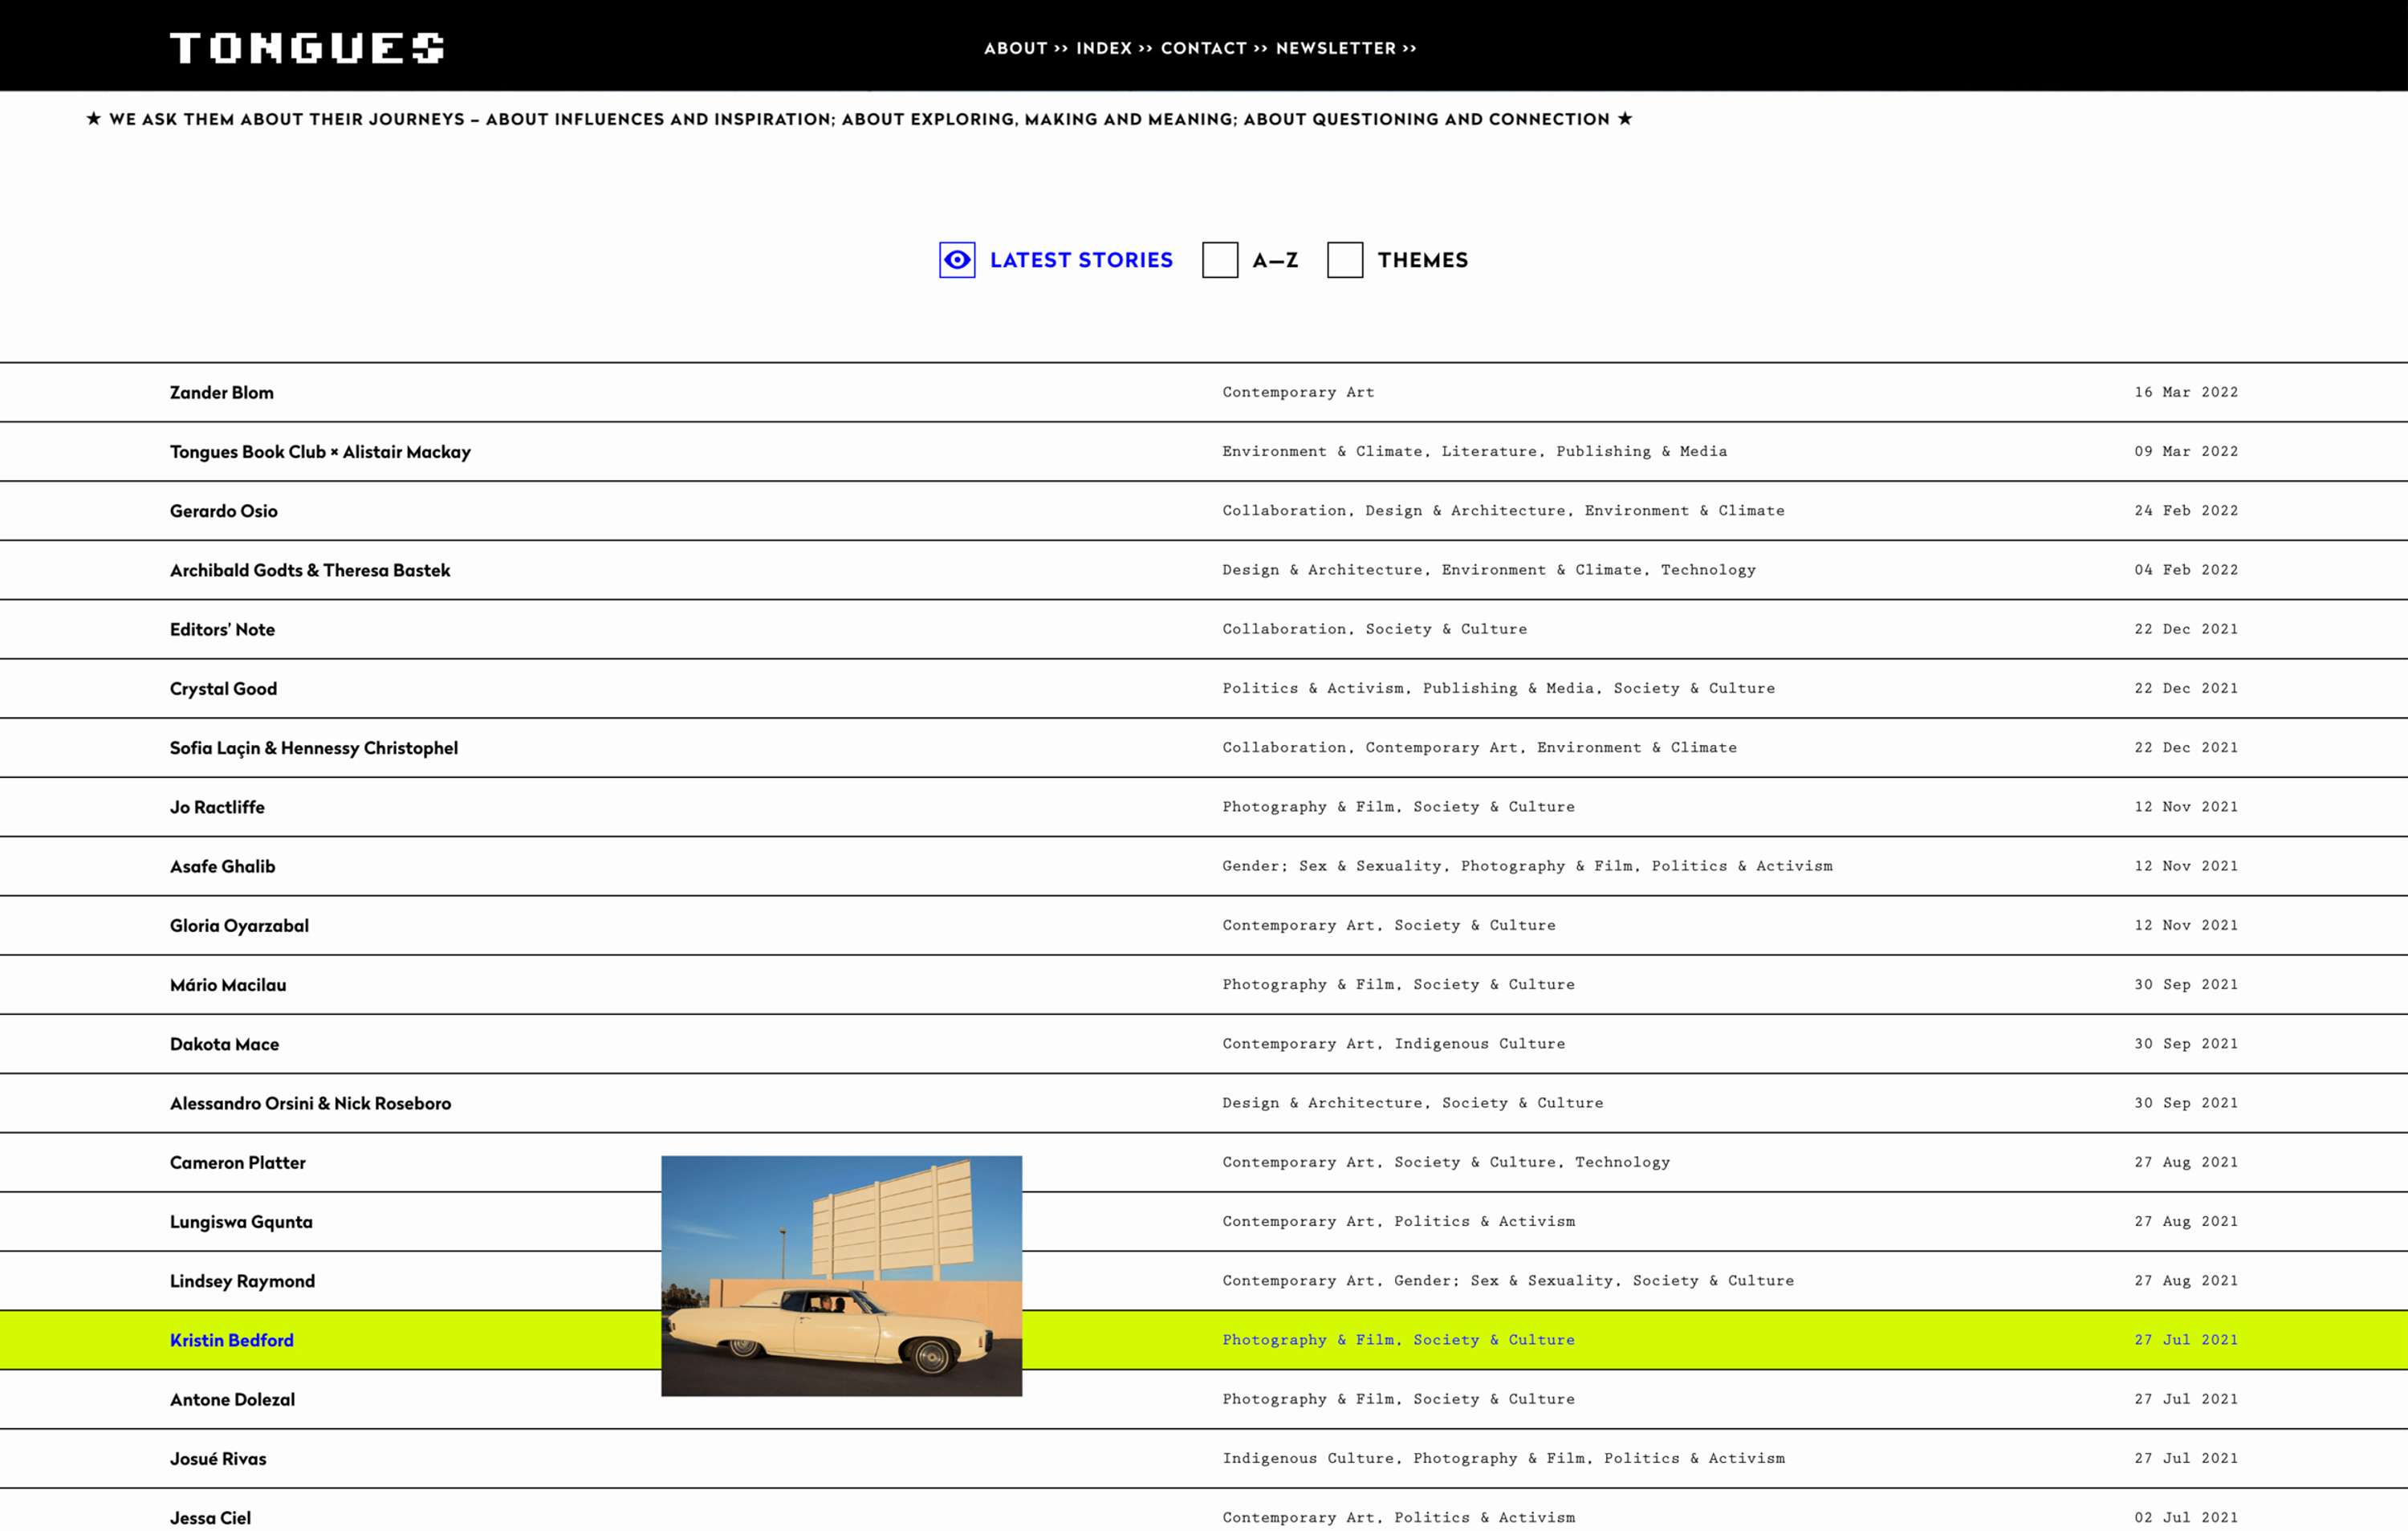Check the Themes checkbox
The width and height of the screenshot is (2408, 1531).
tap(1344, 260)
